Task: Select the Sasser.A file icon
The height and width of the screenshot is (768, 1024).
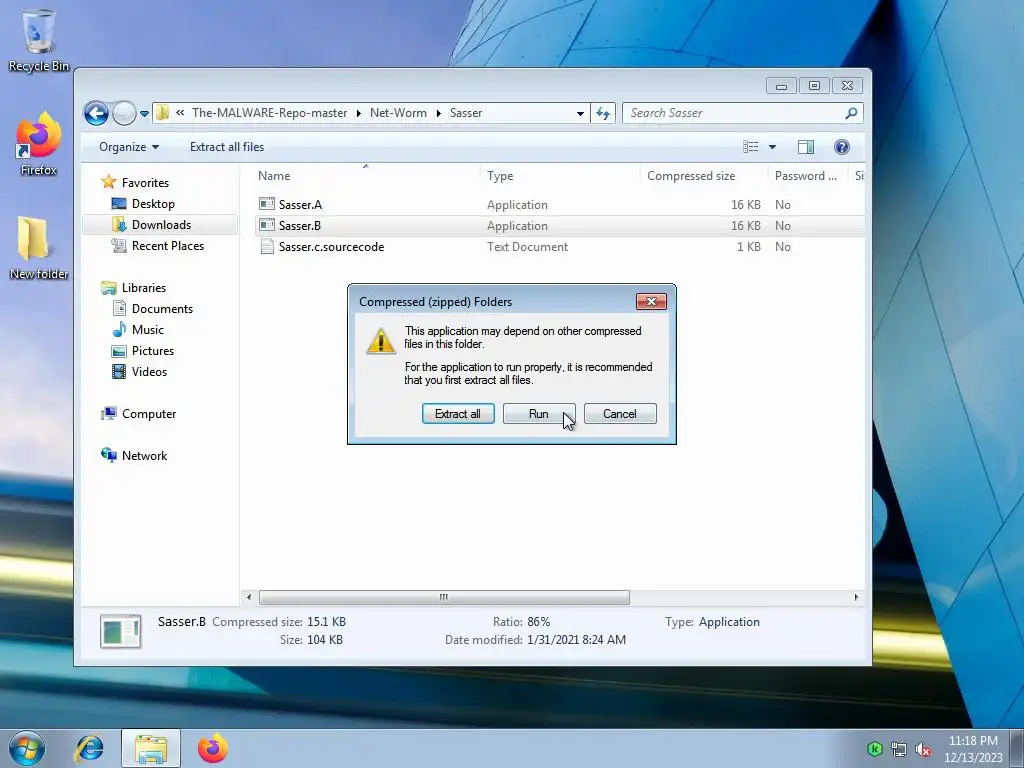Action: click(266, 204)
